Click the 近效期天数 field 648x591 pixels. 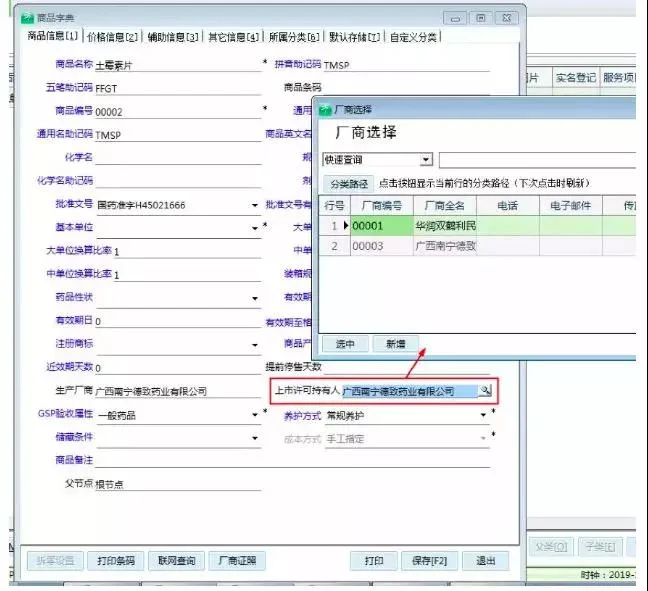pos(178,368)
